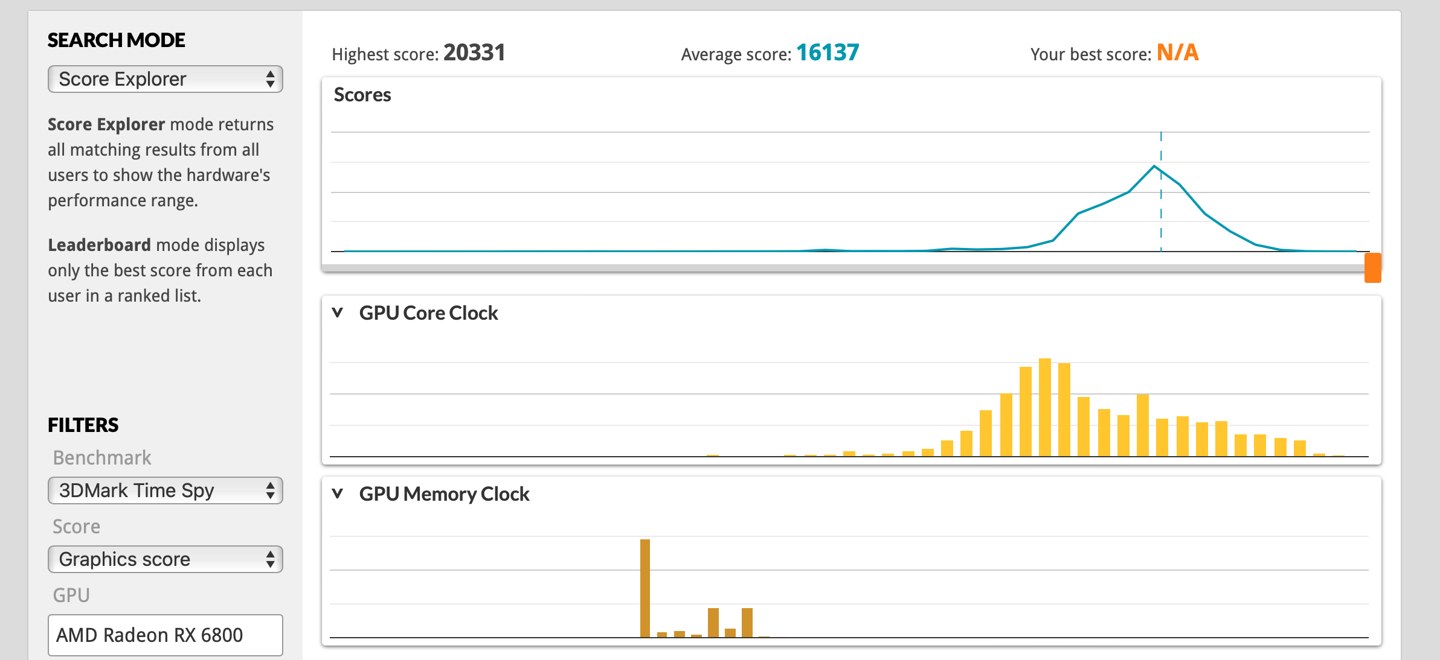The image size is (1440, 660).
Task: Click the orange Scores range slider handle
Action: [1373, 267]
